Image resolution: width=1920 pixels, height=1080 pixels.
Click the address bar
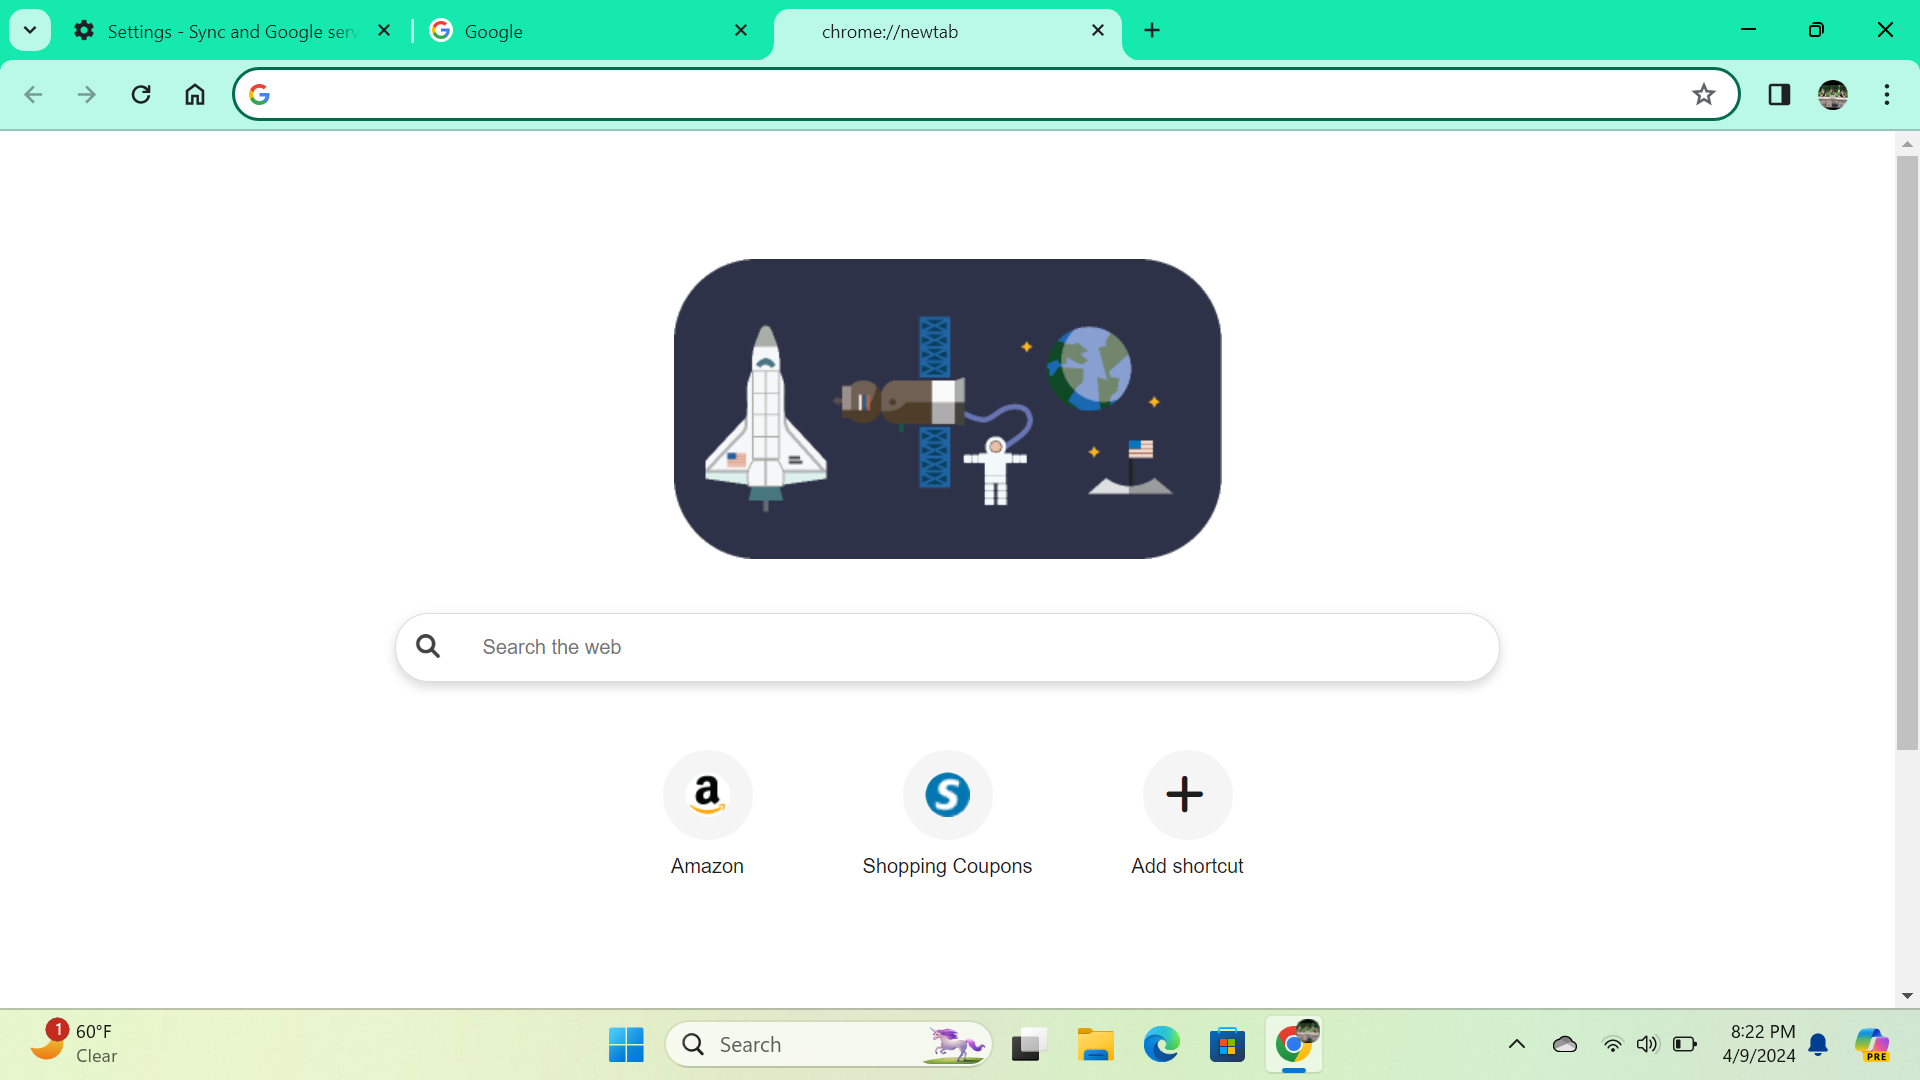(980, 94)
